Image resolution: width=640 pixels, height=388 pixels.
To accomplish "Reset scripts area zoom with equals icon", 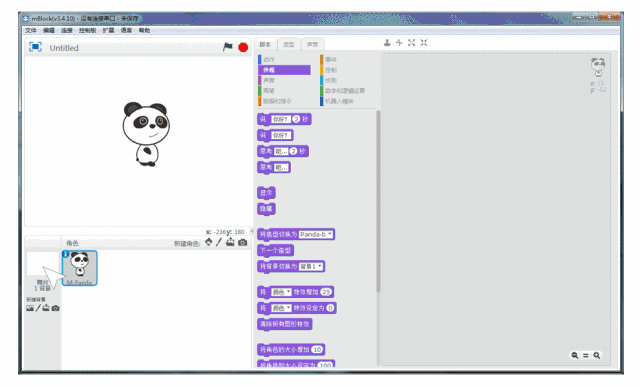I will tap(586, 355).
